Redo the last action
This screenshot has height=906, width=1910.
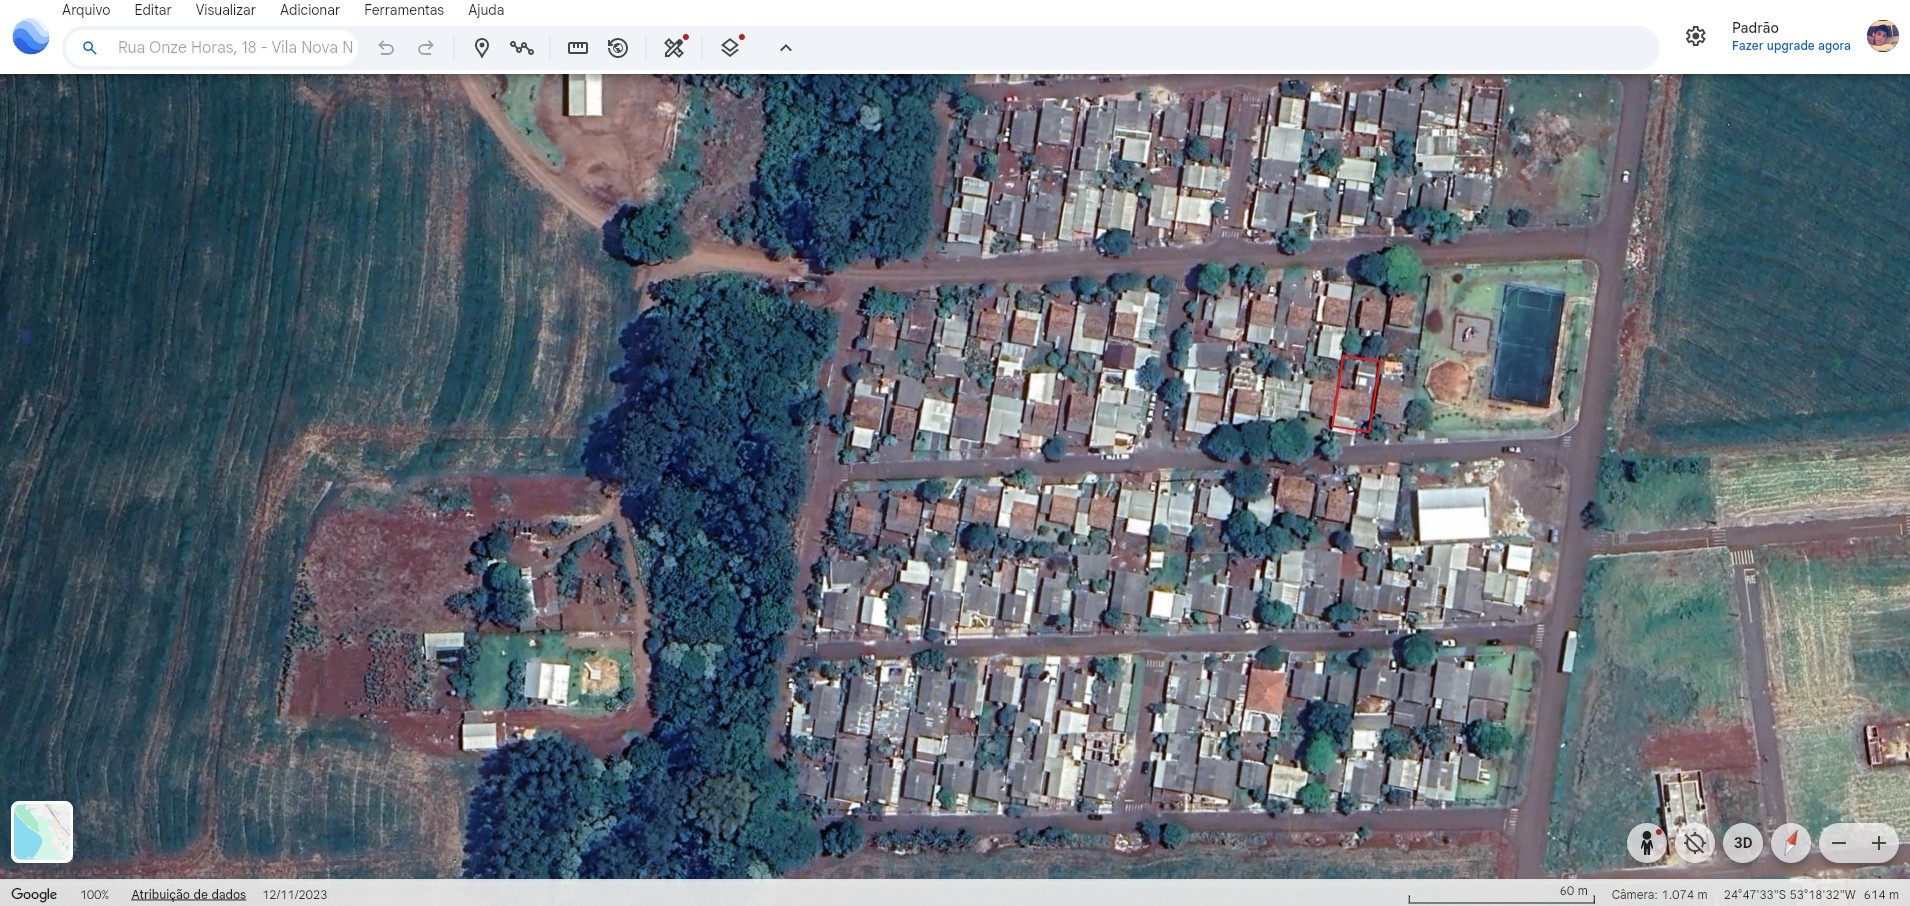(426, 47)
